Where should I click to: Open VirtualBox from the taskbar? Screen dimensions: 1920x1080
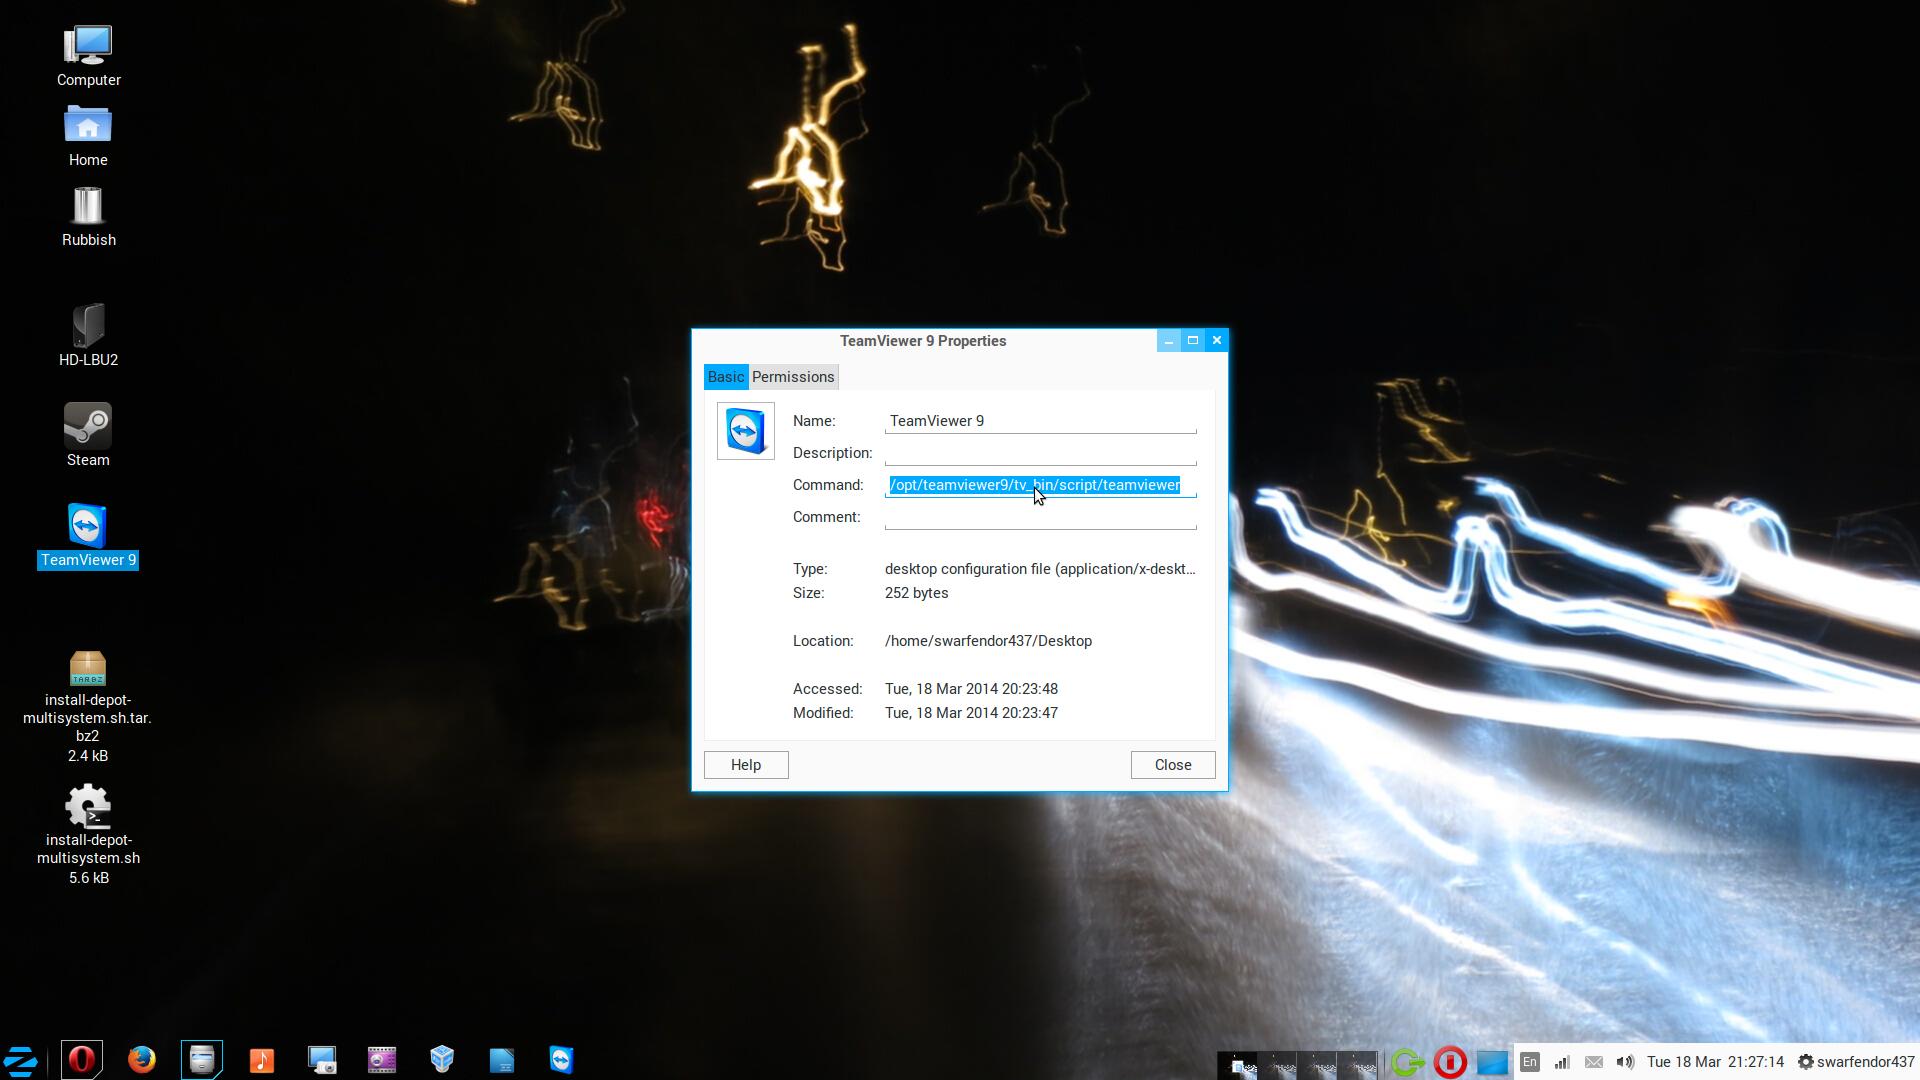[x=442, y=1060]
